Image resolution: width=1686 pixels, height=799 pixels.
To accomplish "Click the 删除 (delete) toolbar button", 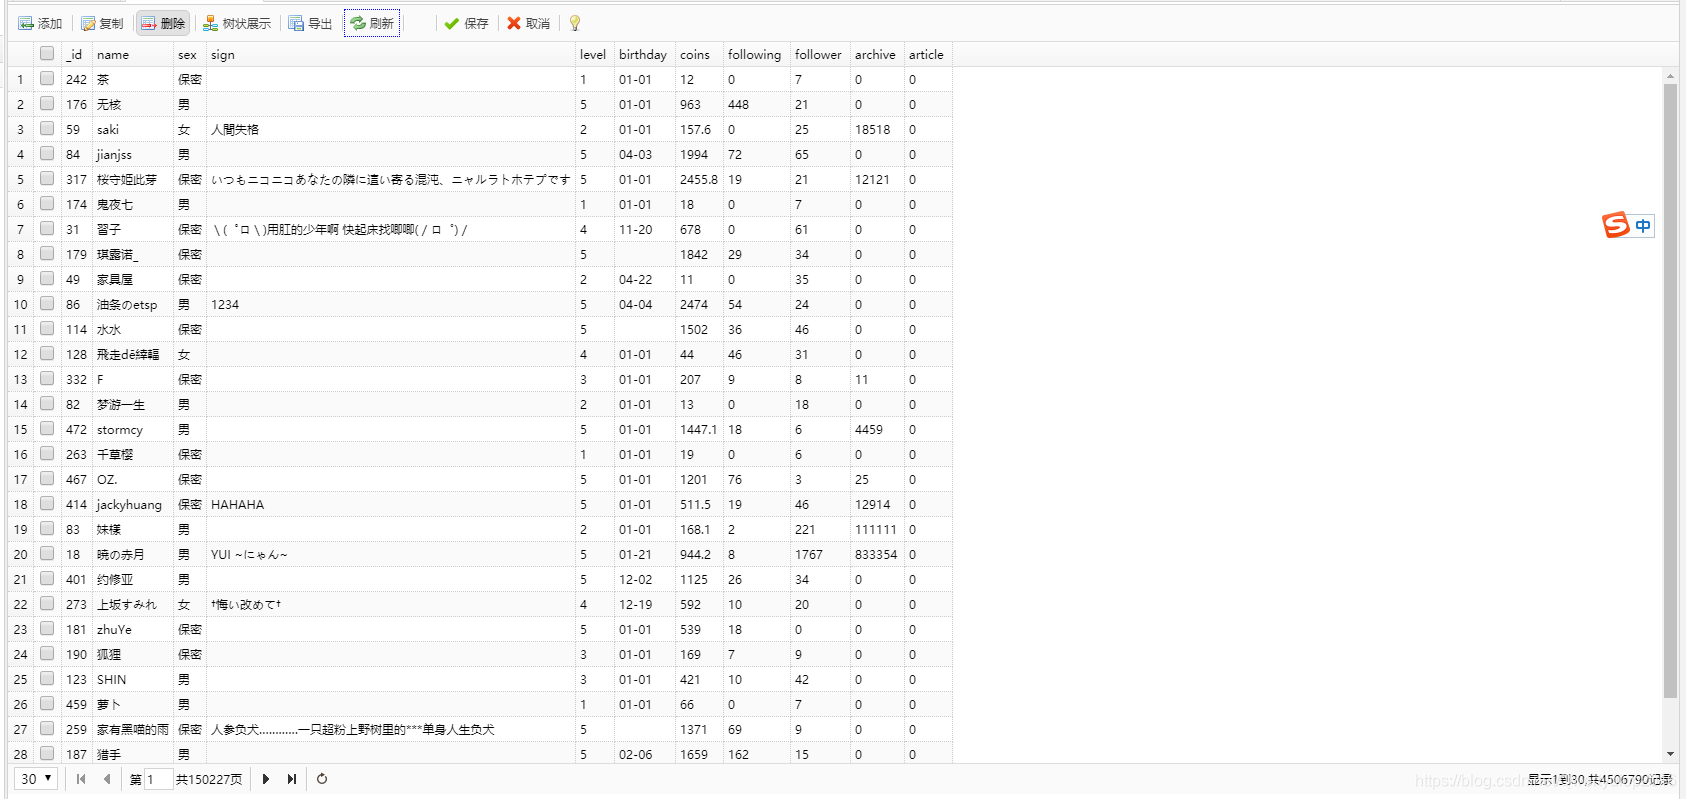I will (163, 23).
